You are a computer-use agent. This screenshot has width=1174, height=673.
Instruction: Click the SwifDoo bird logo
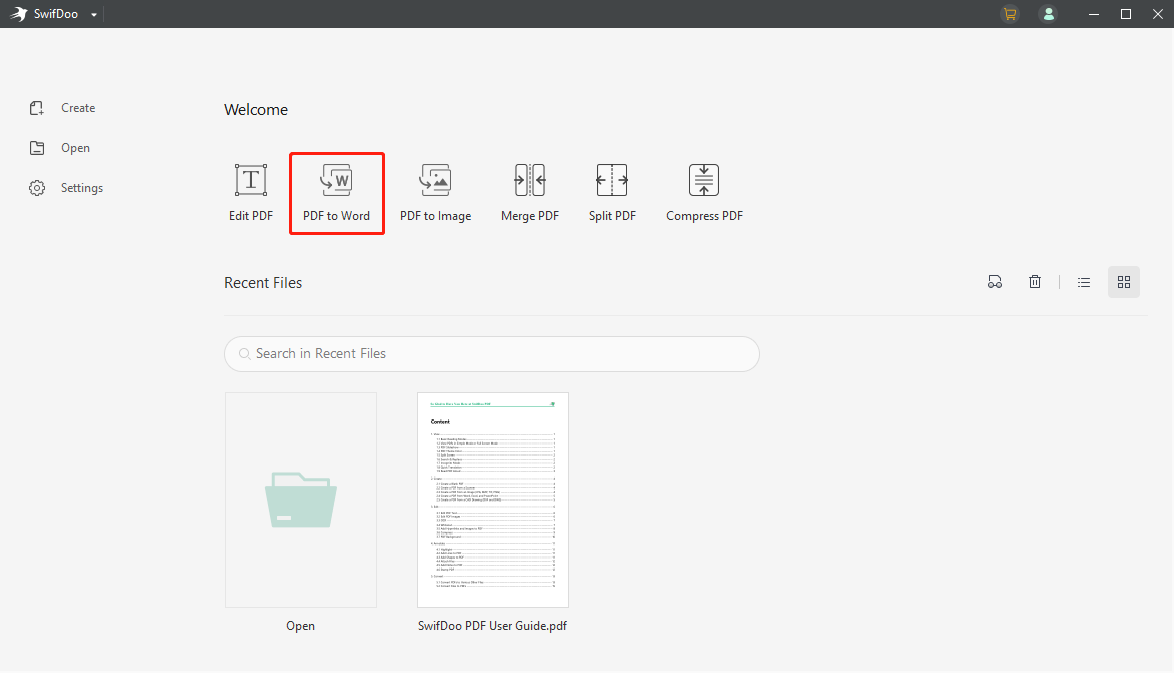[x=19, y=14]
